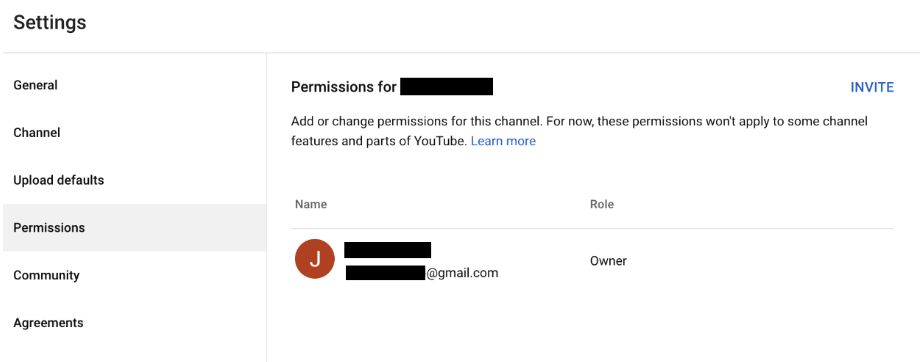Click the Name column header
Screen dimensions: 922x362
coord(311,205)
